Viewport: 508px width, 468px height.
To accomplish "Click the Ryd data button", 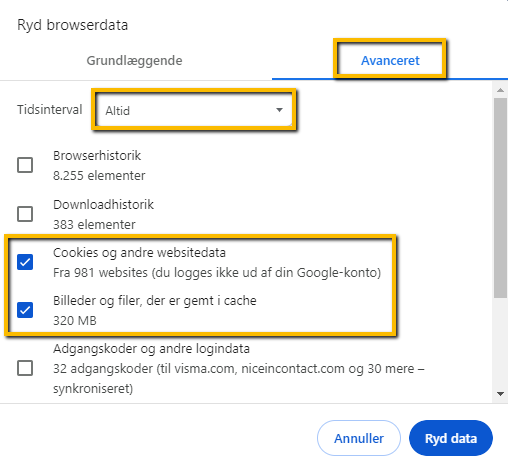I will (x=451, y=438).
